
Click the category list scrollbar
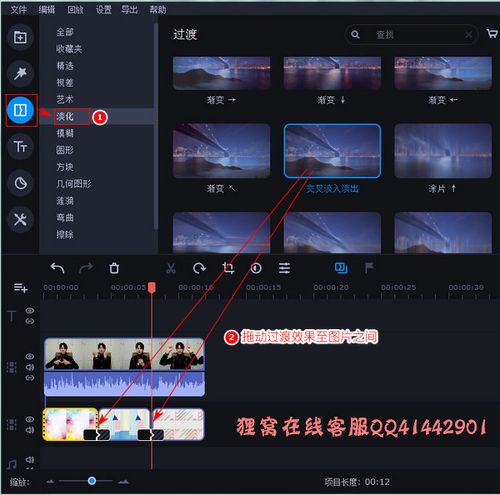coord(155,127)
